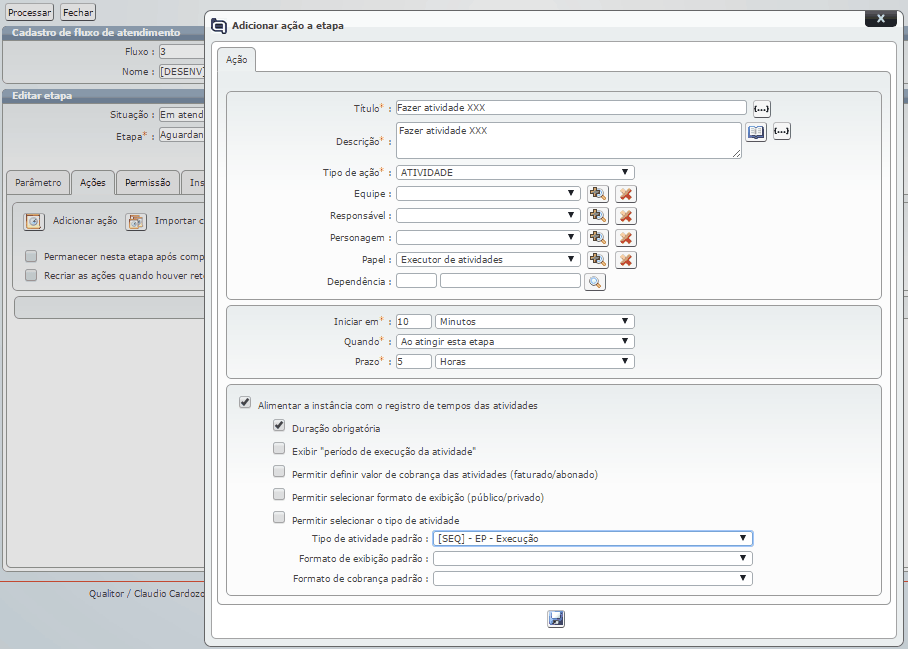
Task: Switch to the Permissão tab
Action: (x=148, y=183)
